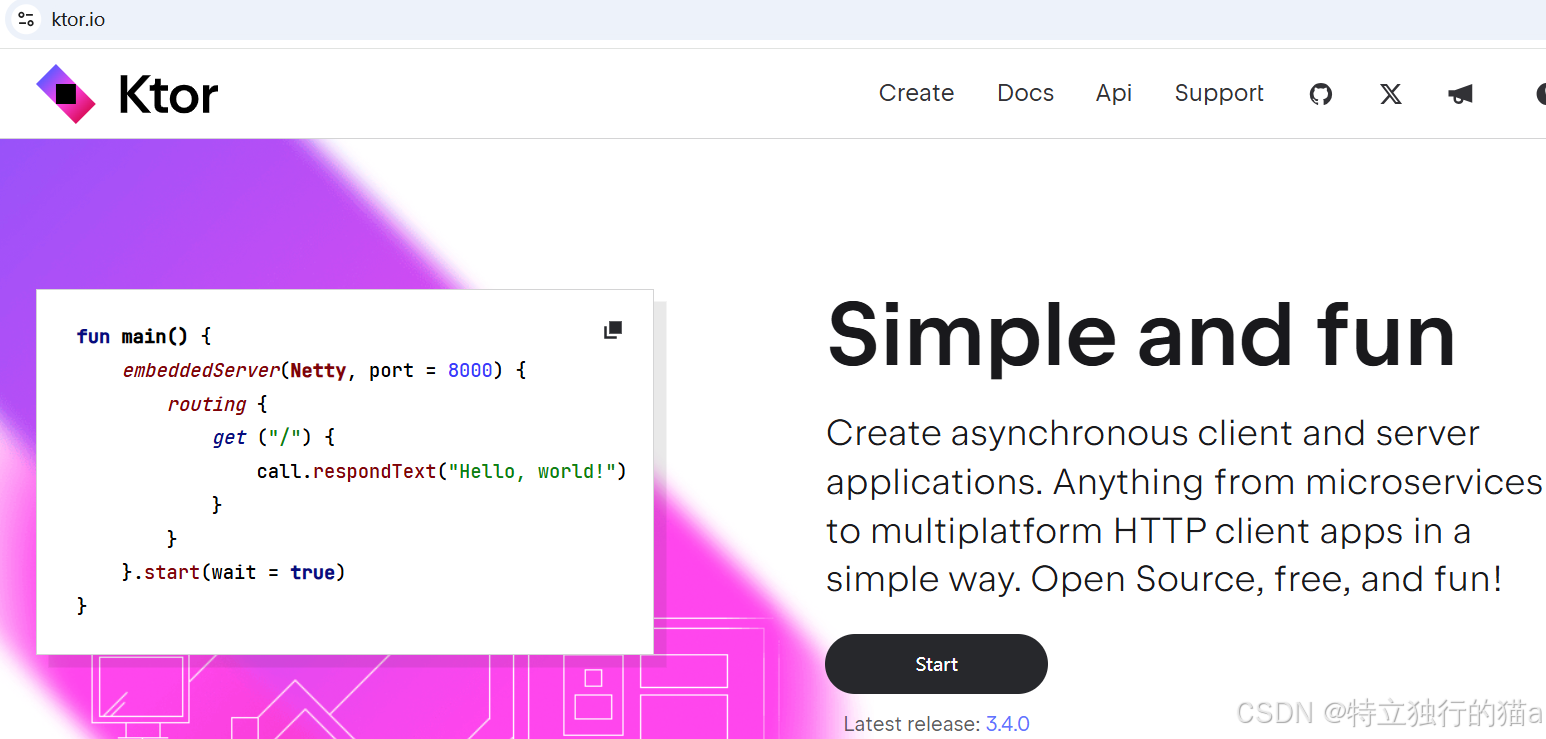
Task: Click the '}.start(wait = true)' code line
Action: (233, 572)
